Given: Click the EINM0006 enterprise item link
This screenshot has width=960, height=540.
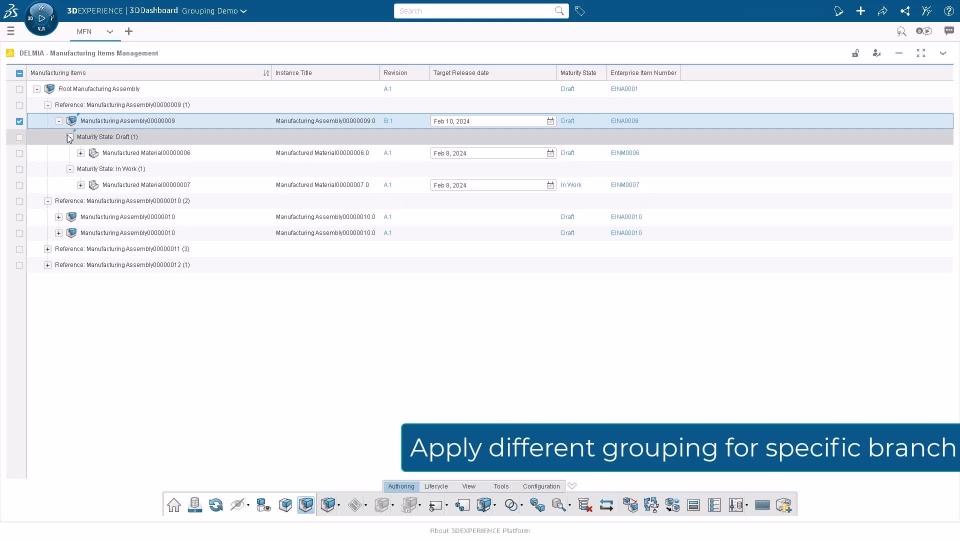Looking at the screenshot, I should coord(625,153).
